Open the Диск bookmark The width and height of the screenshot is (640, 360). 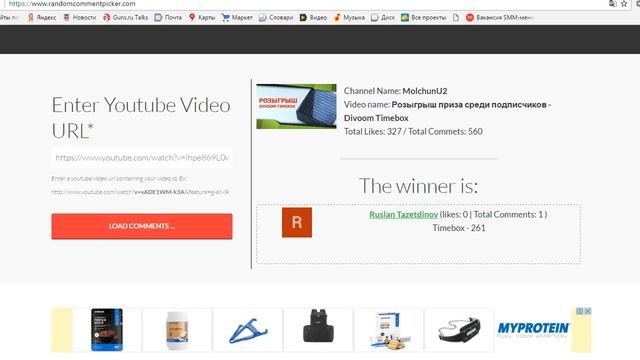coord(383,18)
